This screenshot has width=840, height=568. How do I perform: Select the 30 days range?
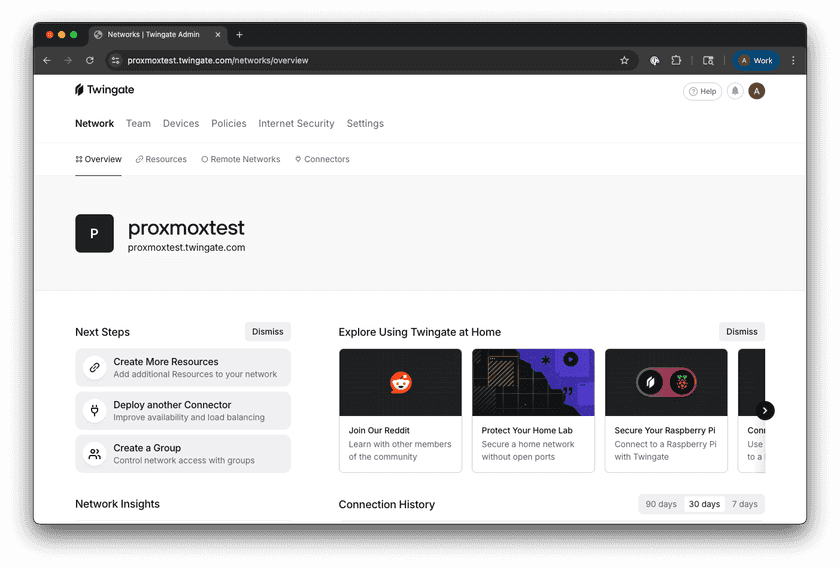[x=704, y=504]
